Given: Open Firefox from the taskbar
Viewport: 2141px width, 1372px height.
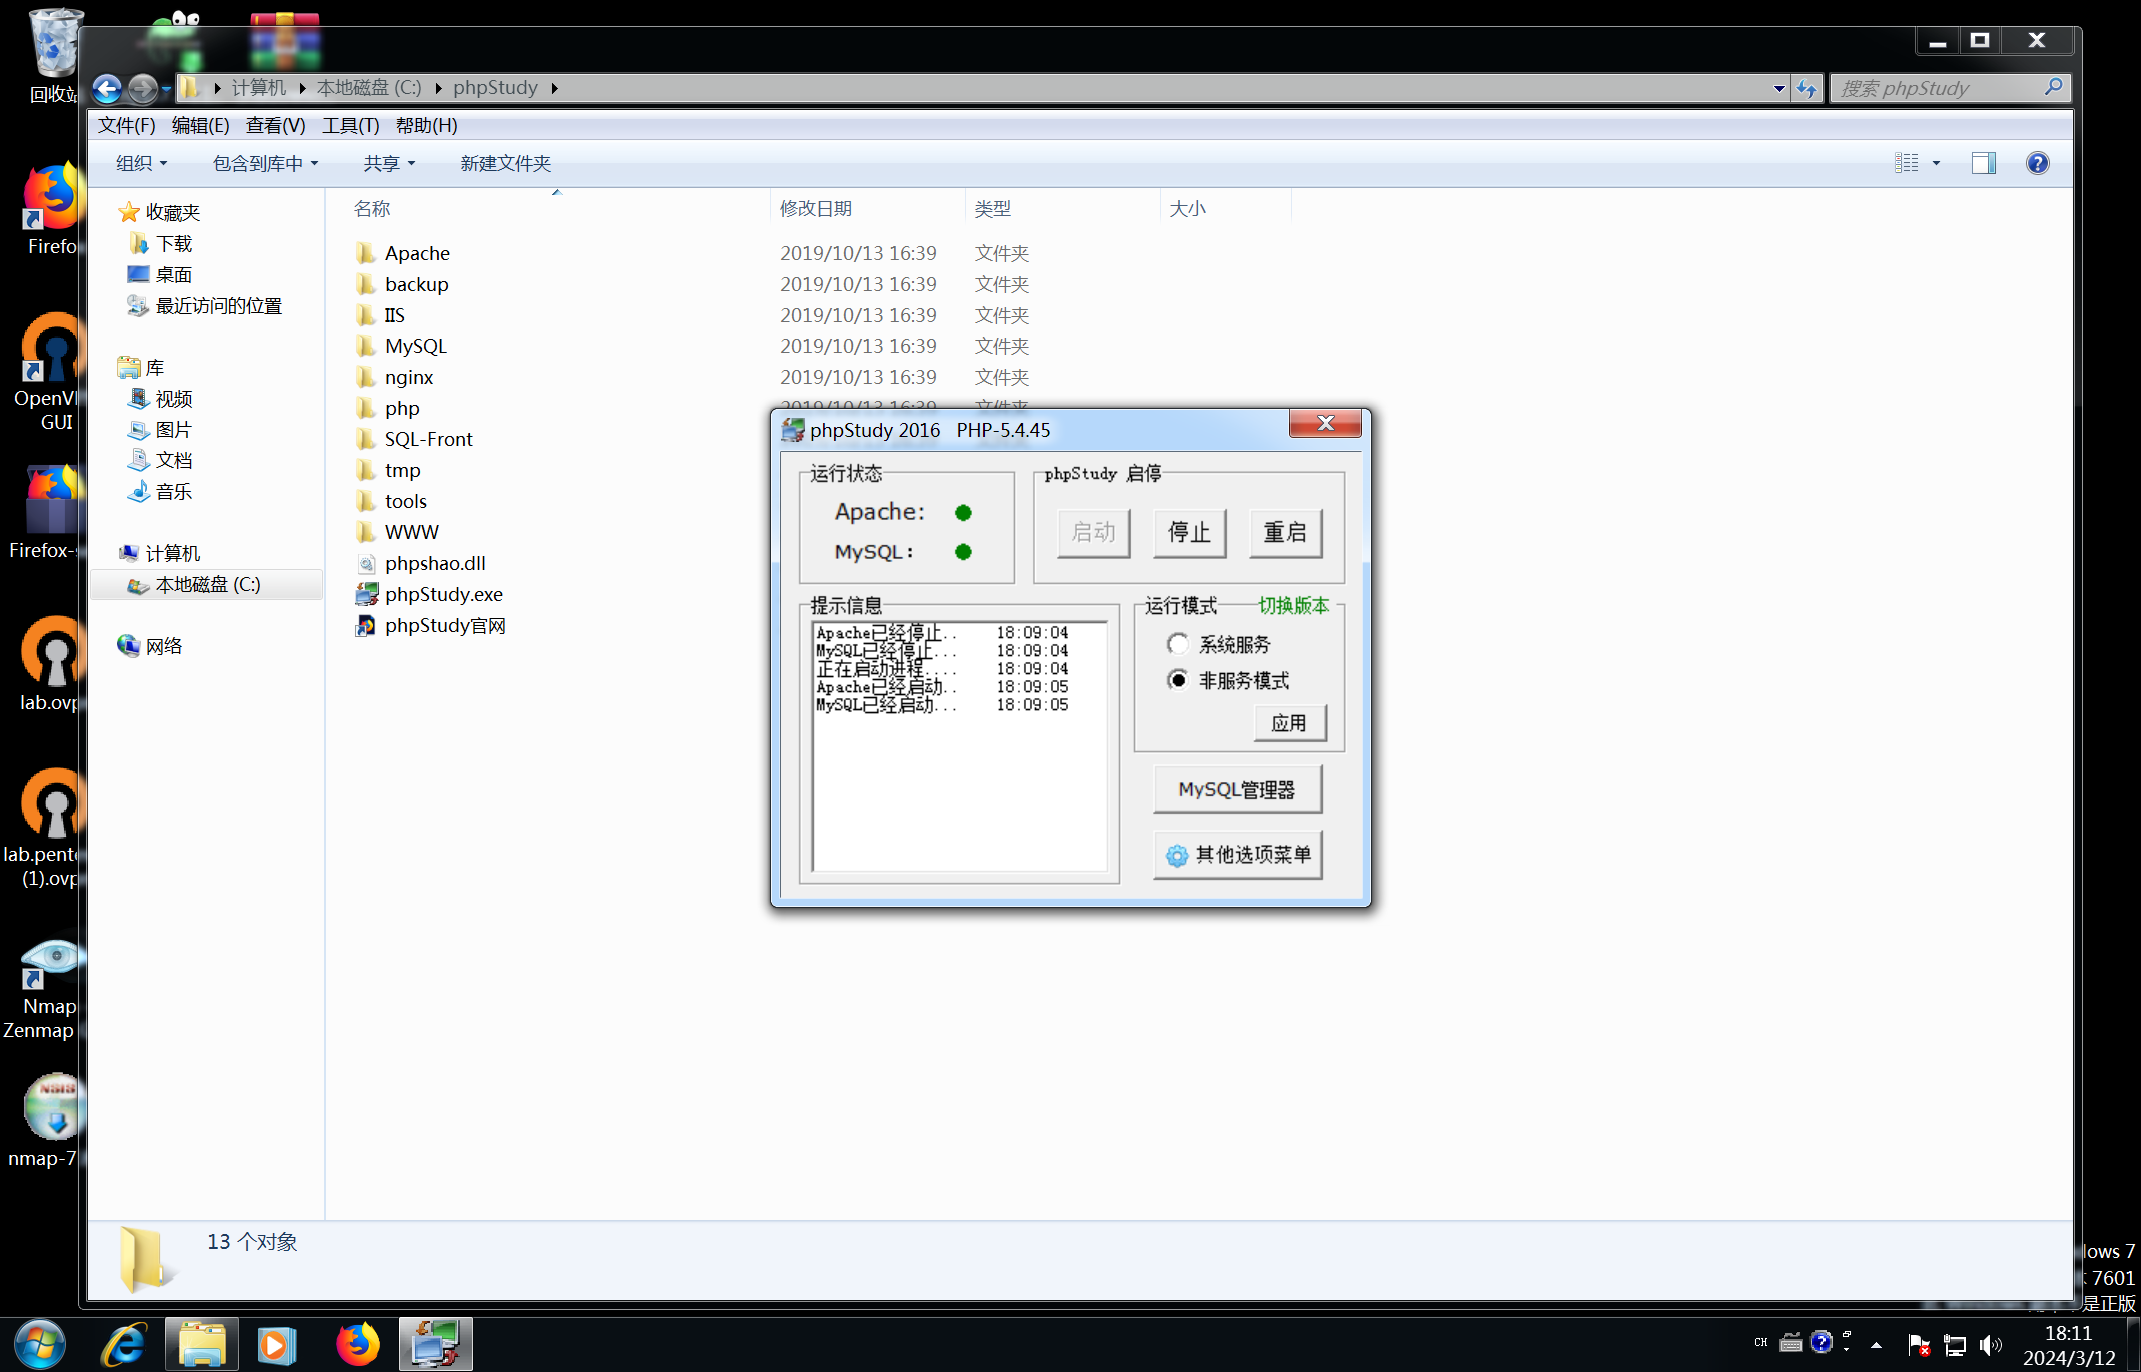Looking at the screenshot, I should pyautogui.click(x=357, y=1344).
